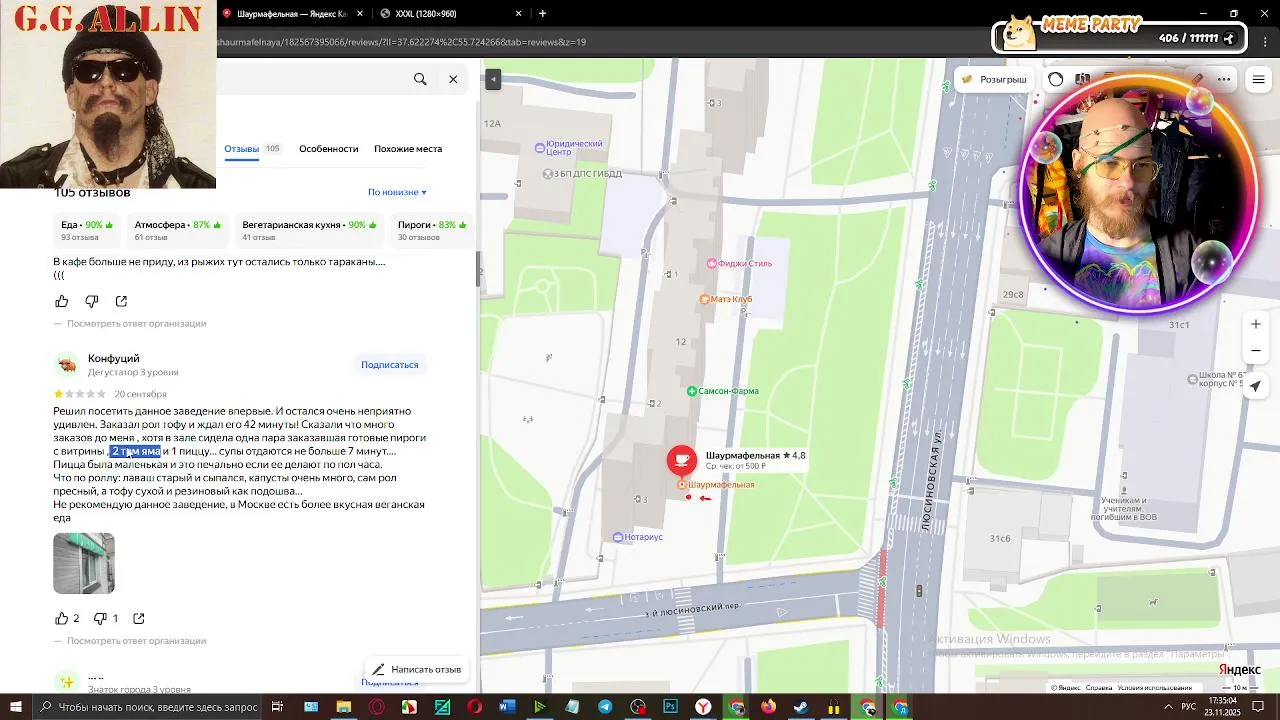The width and height of the screenshot is (1280, 720).
Task: Select the red Шаурмафельная map pin
Action: pyautogui.click(x=682, y=460)
